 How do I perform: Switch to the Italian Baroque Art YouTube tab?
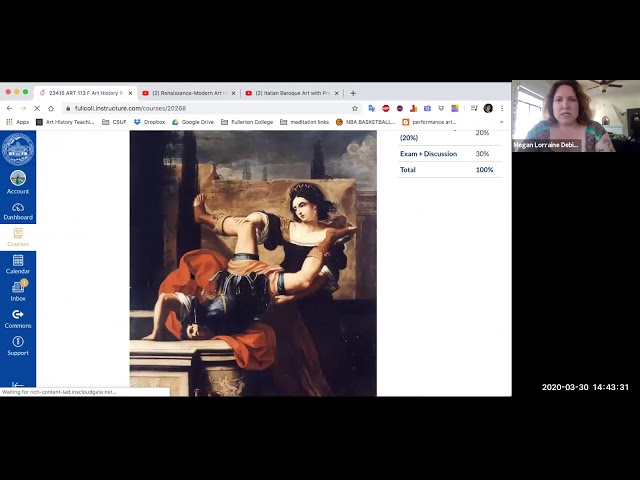(293, 93)
